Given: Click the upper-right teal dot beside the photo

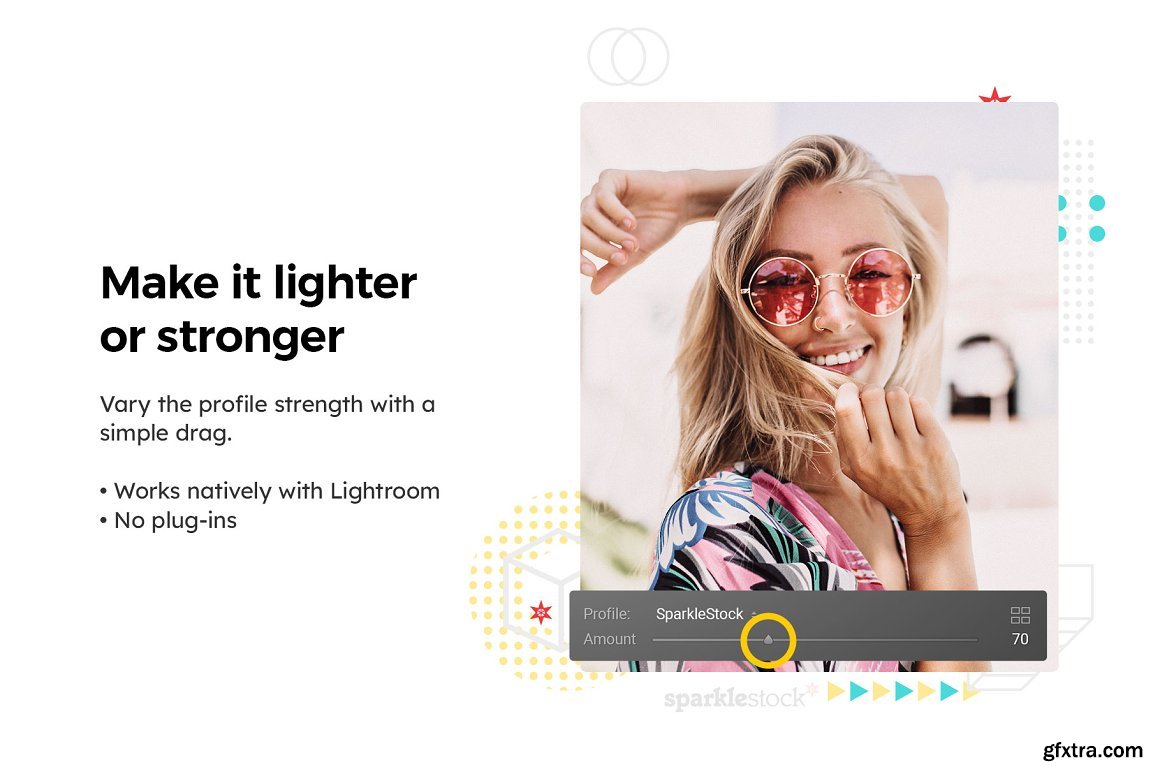Looking at the screenshot, I should point(1097,203).
